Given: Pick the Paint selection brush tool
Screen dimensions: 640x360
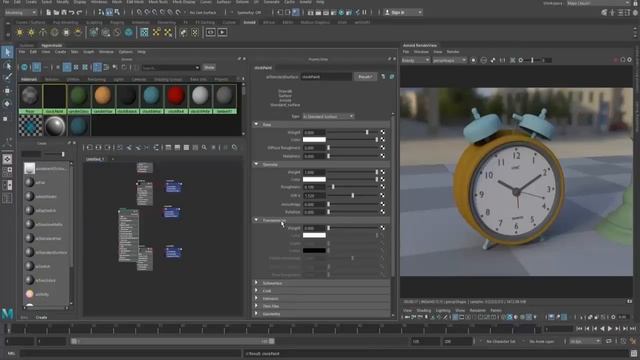Looking at the screenshot, I should click(7, 78).
